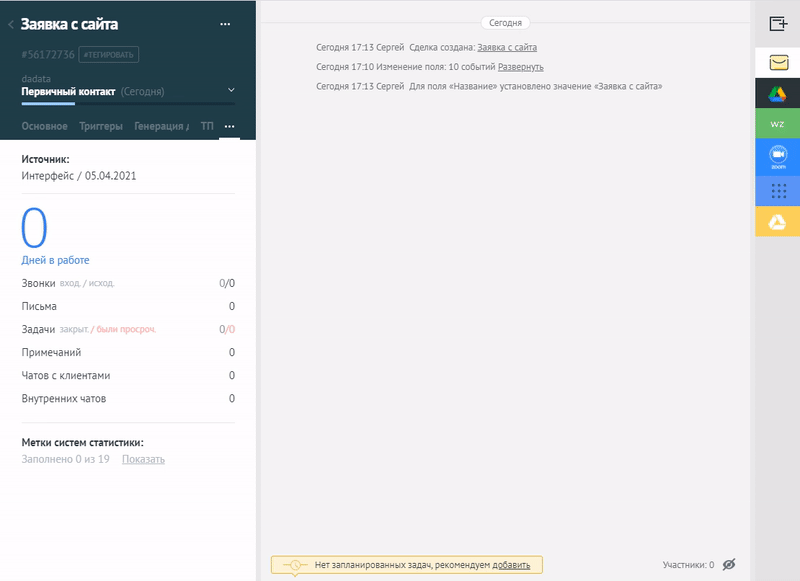
Task: Open the dotted grid widget
Action: 777,190
